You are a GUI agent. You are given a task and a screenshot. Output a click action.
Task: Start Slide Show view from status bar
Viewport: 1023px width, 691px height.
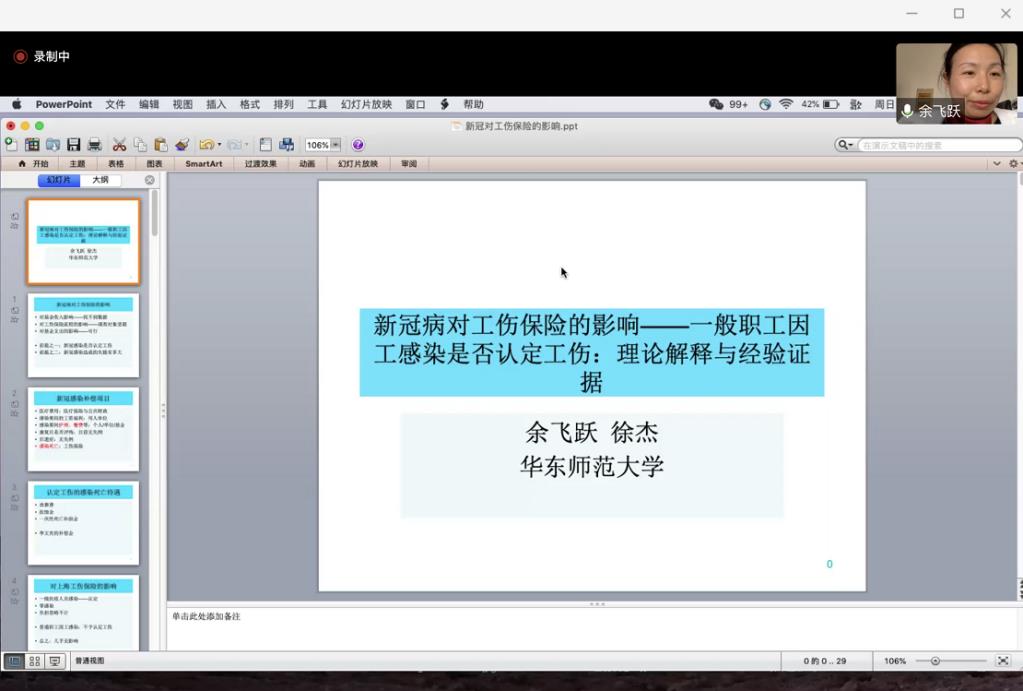point(55,661)
